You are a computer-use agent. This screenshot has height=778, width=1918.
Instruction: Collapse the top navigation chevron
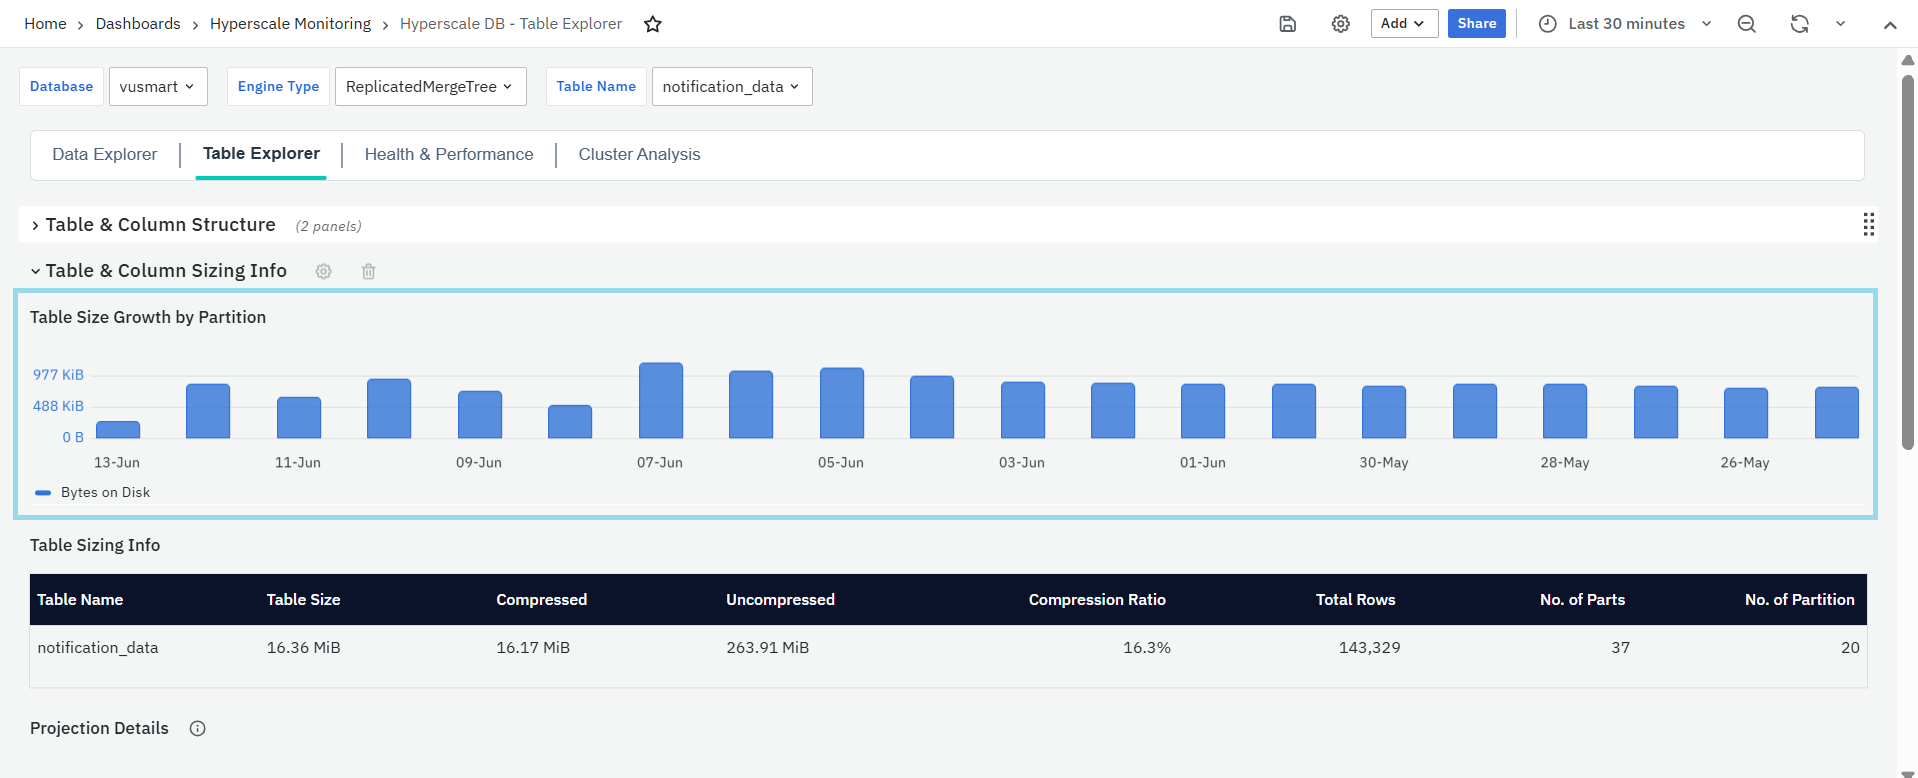[1890, 25]
